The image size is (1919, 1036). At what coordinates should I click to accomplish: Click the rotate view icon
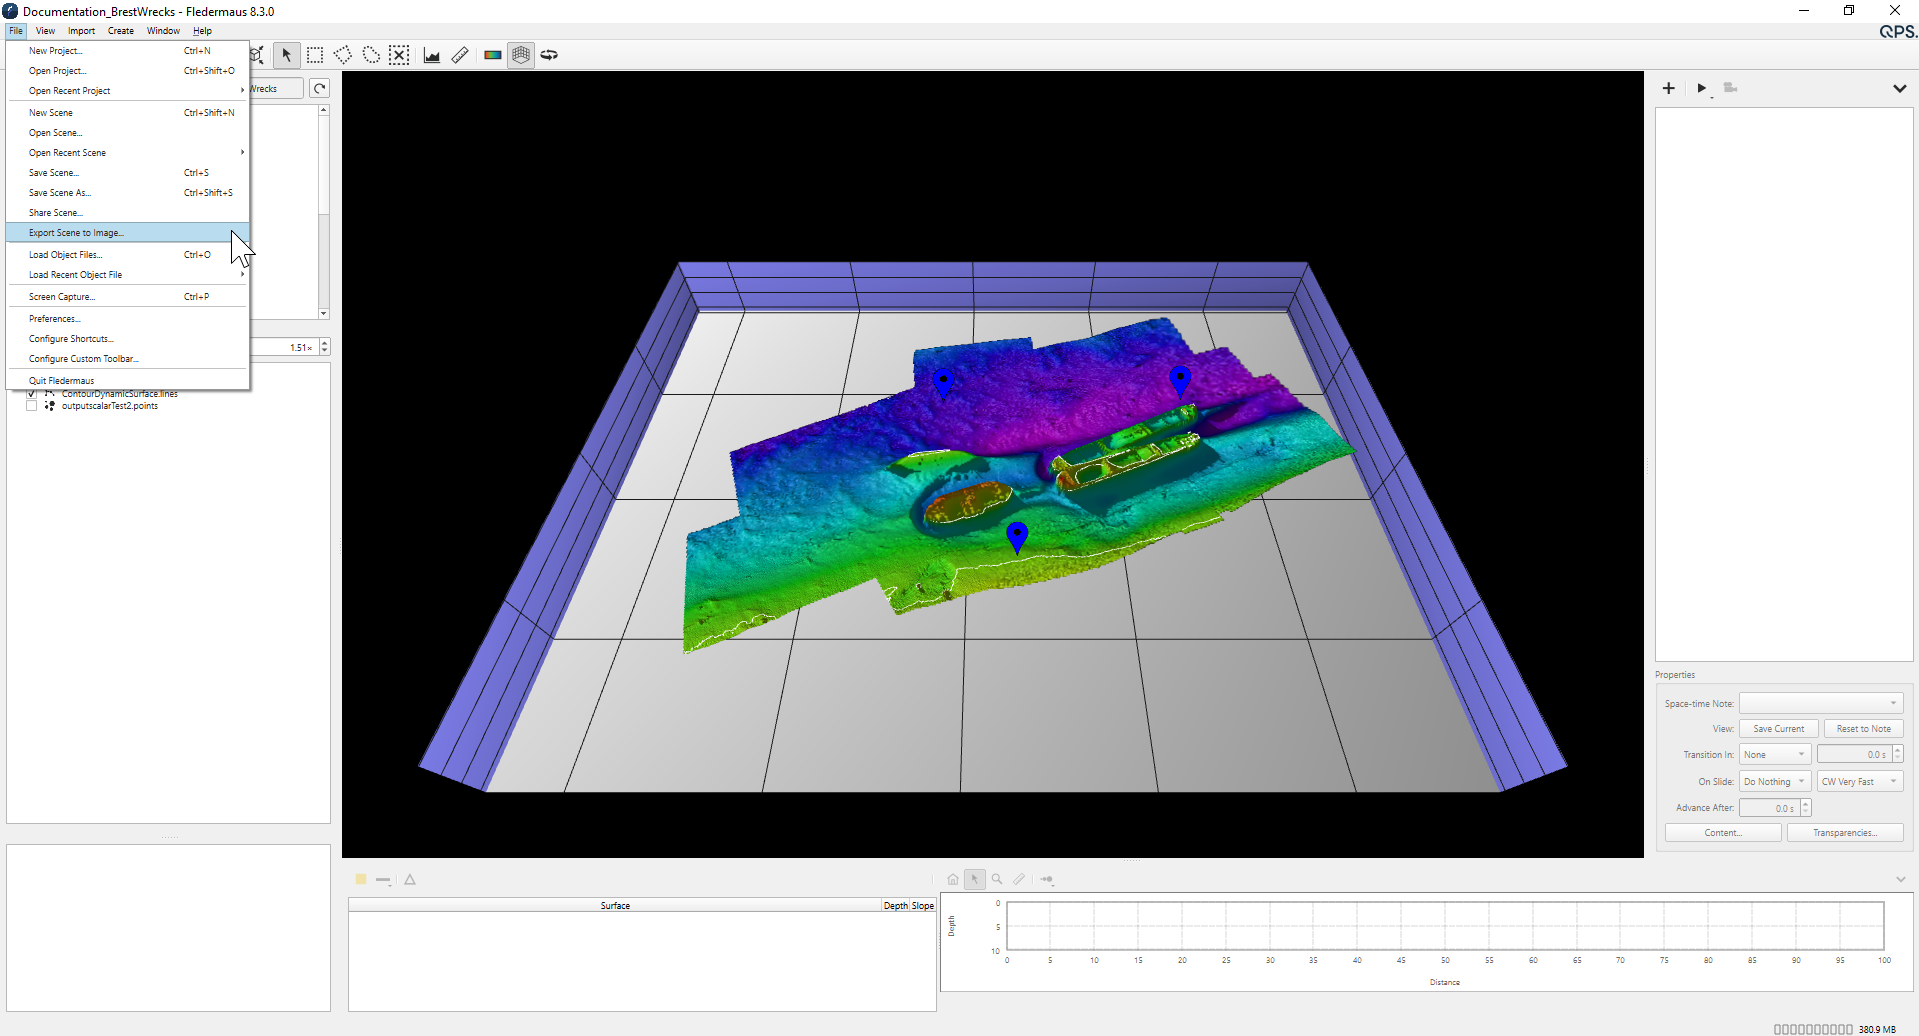[549, 55]
